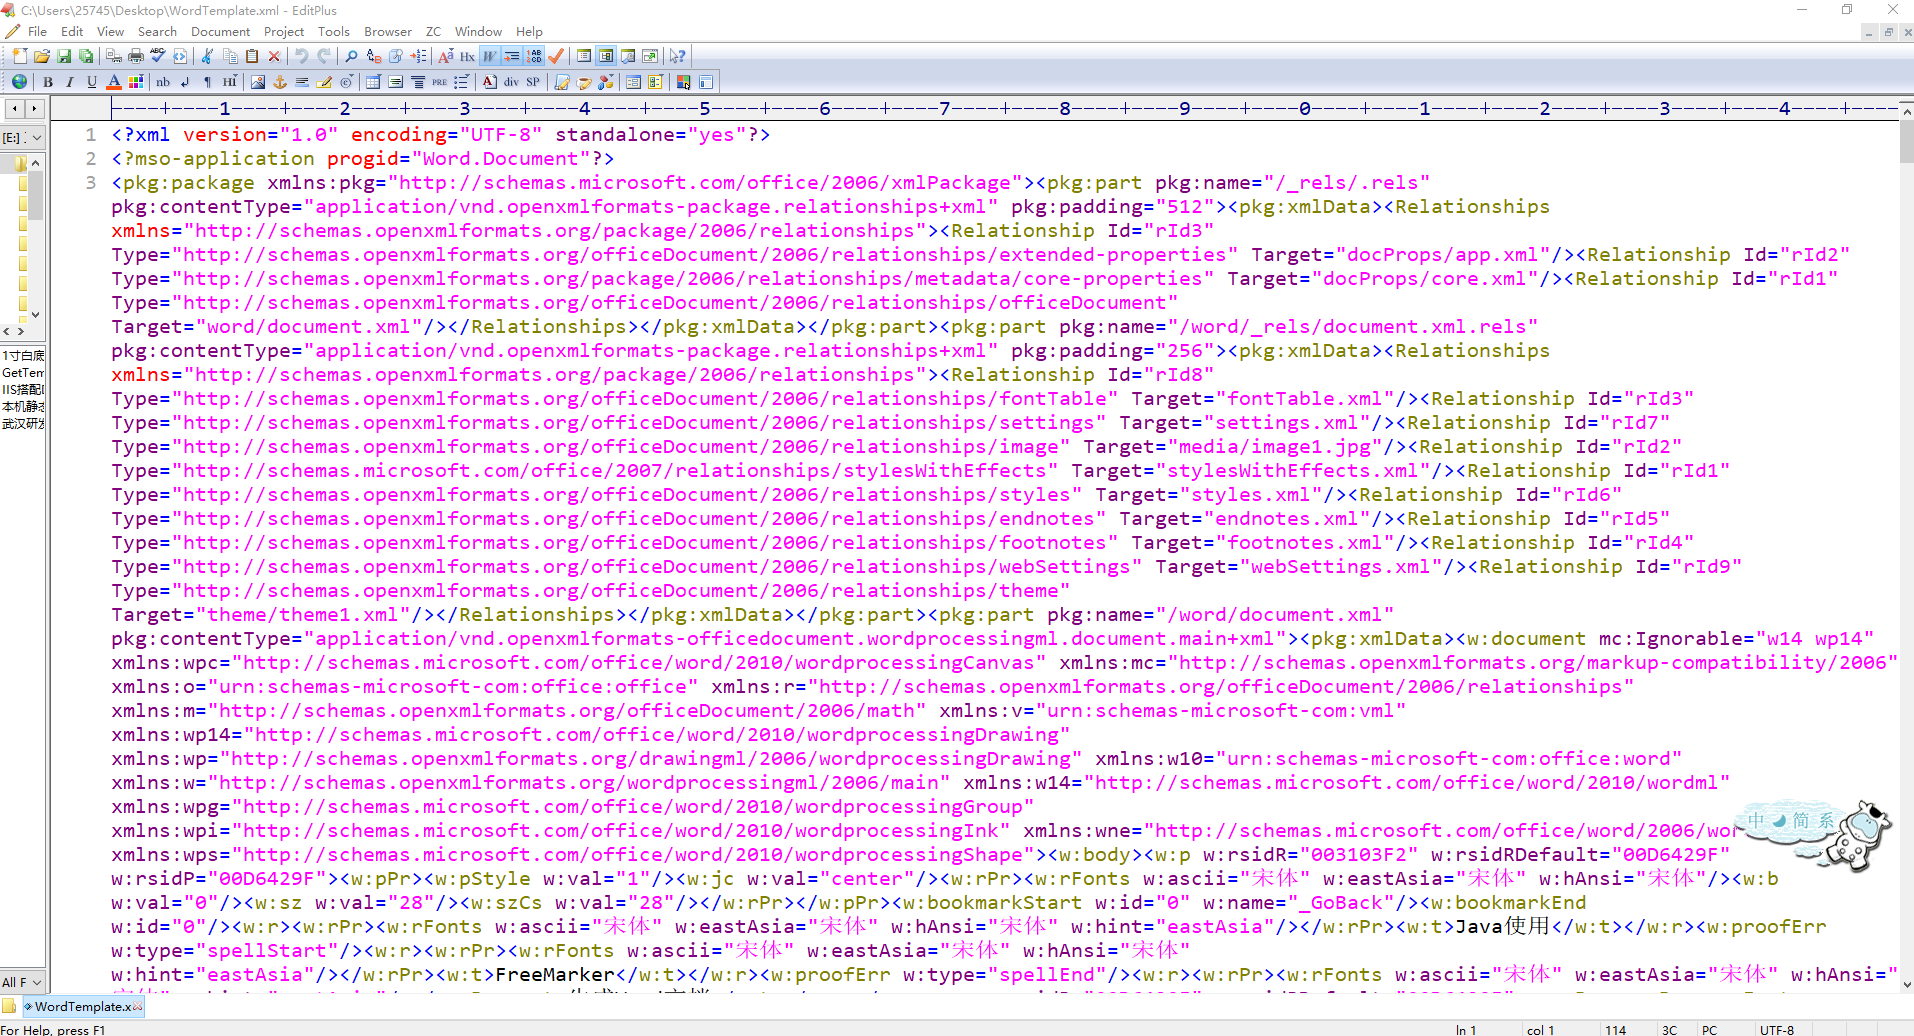Open the text color picker

coord(113,82)
